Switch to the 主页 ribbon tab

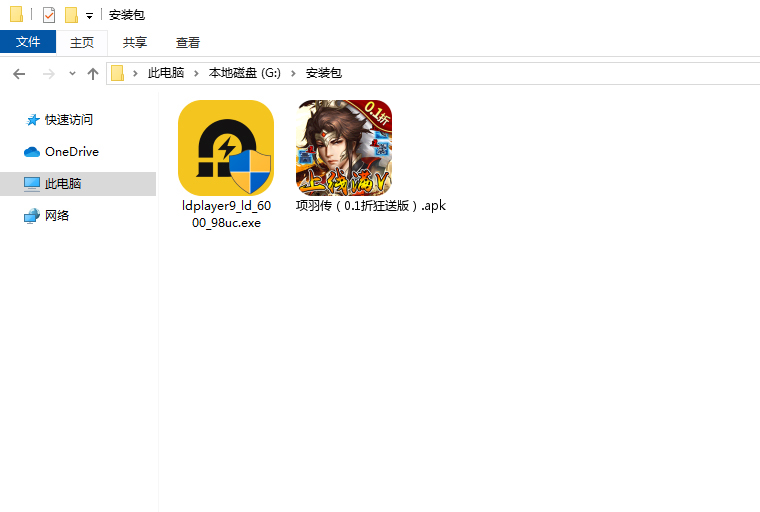tap(82, 43)
